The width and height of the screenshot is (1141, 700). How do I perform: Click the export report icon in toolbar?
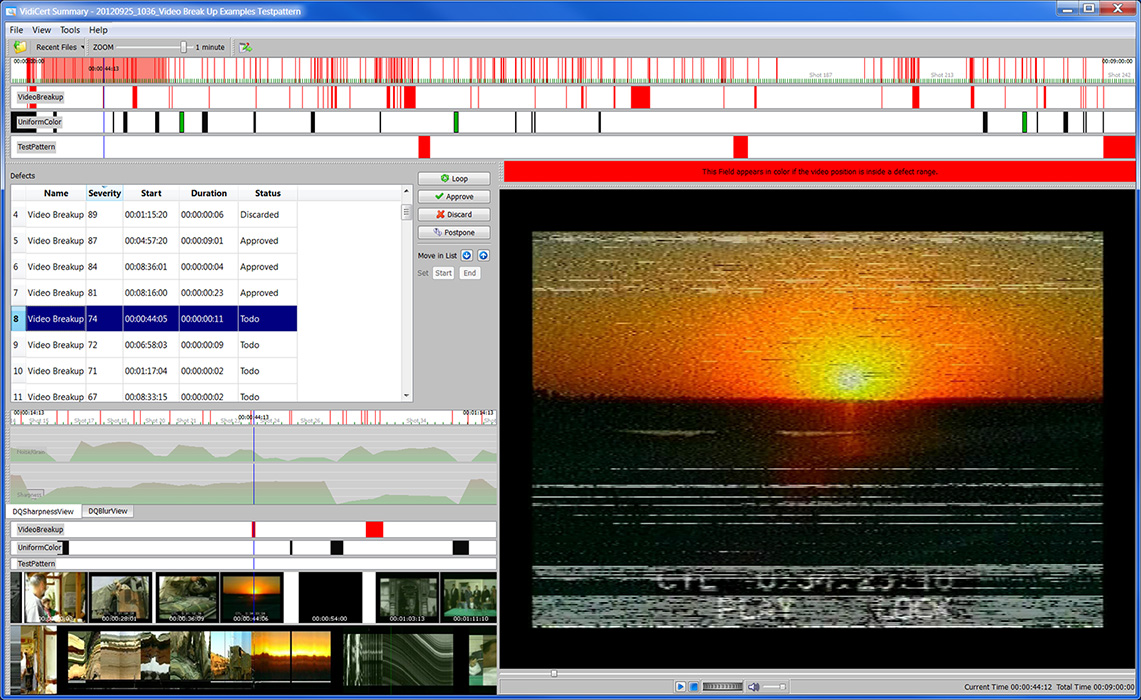click(x=245, y=47)
